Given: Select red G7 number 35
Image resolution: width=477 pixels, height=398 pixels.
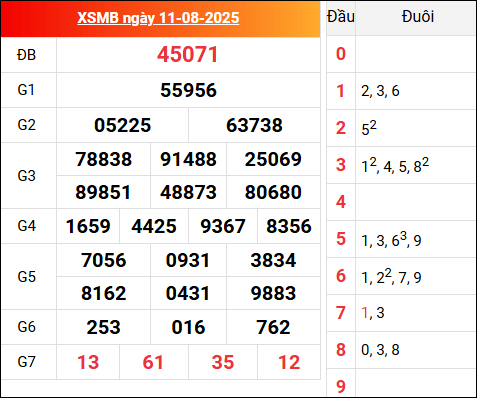Looking at the screenshot, I should [x=223, y=362].
